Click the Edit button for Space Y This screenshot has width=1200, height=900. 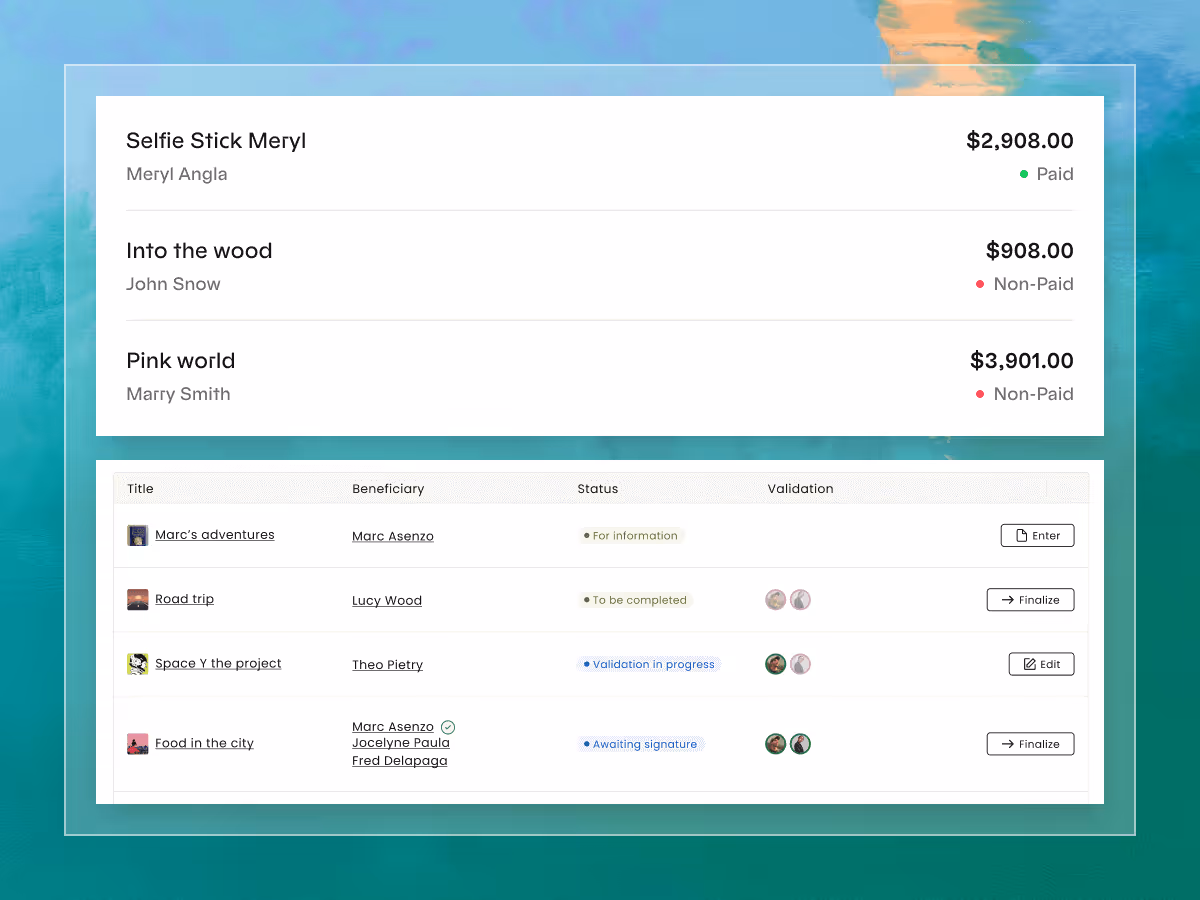(x=1042, y=664)
